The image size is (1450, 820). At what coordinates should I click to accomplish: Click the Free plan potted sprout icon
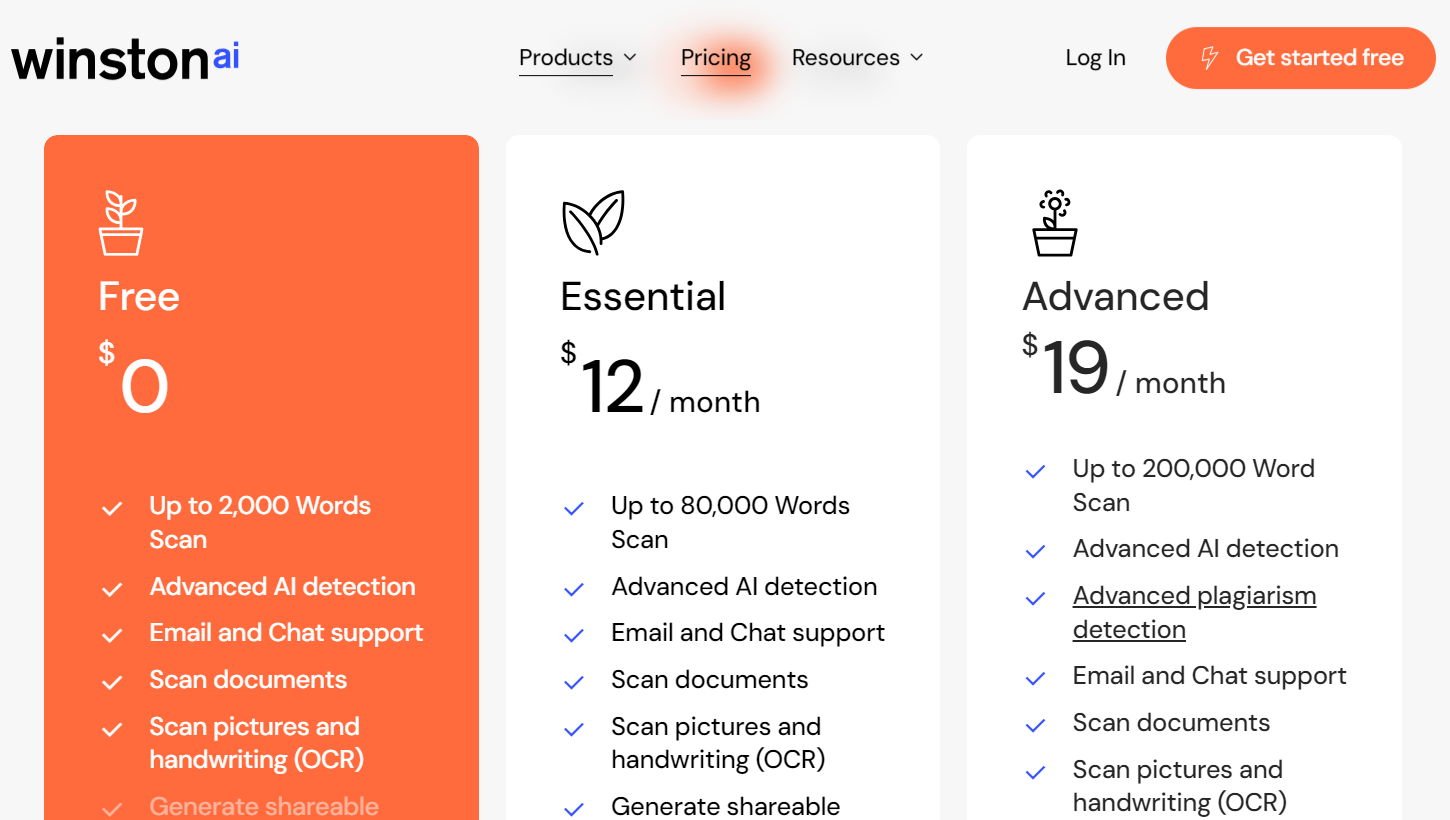pyautogui.click(x=121, y=224)
